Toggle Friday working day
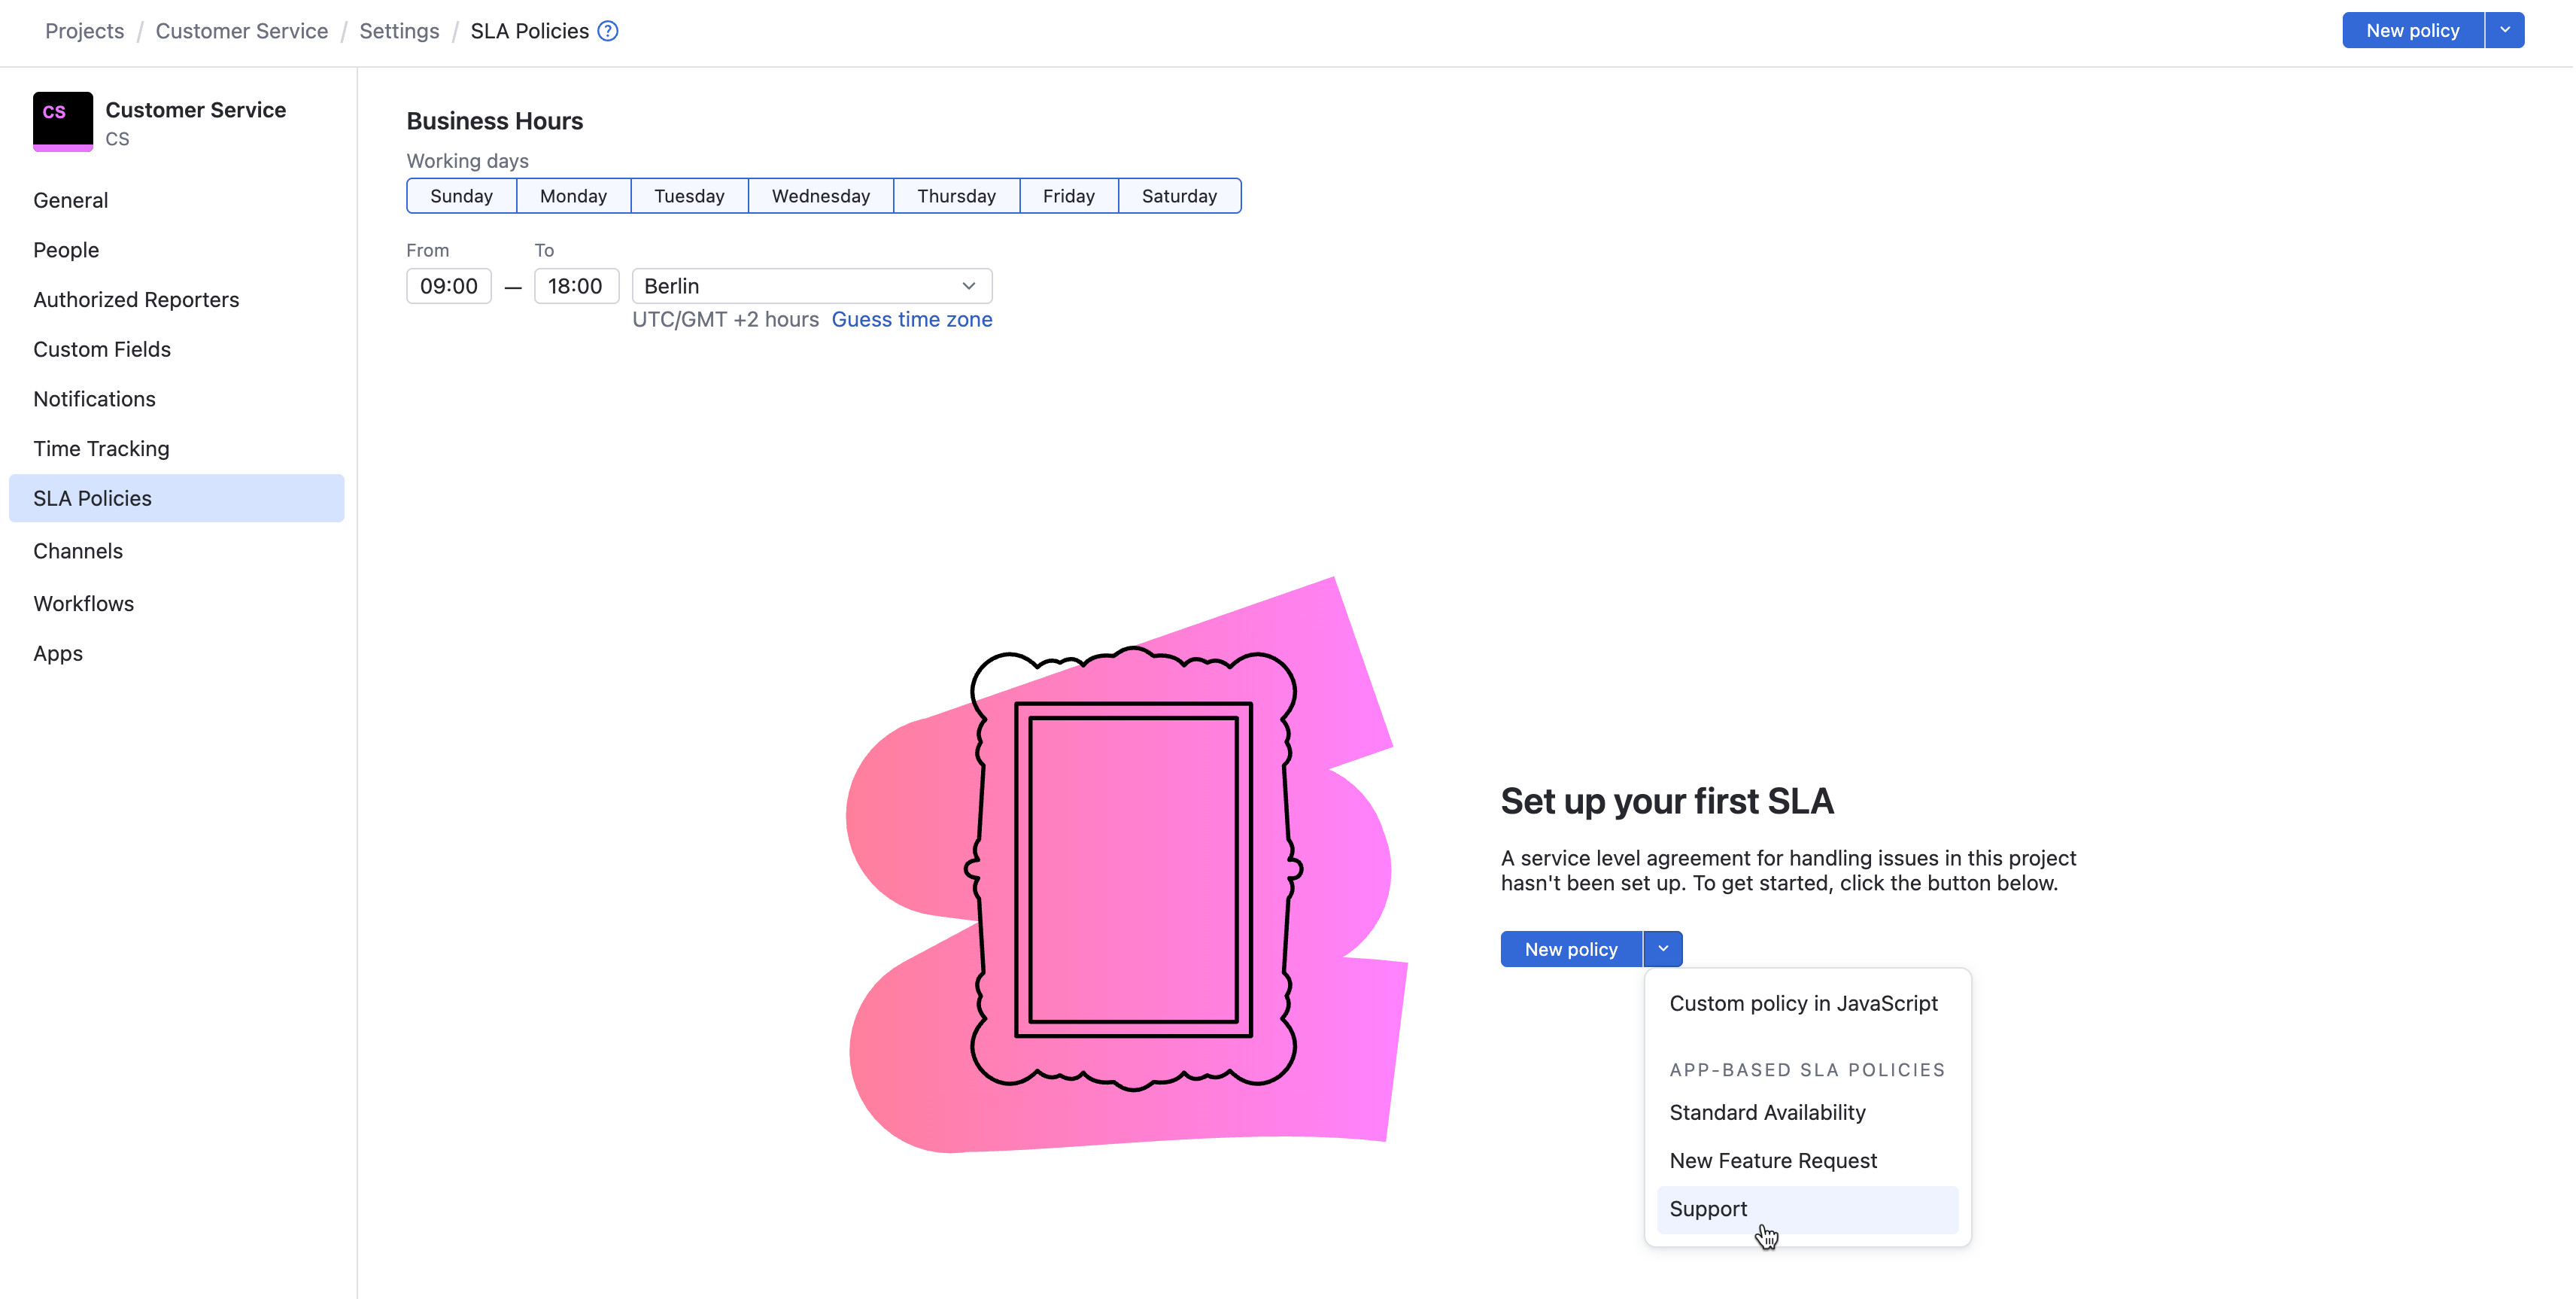2576x1299 pixels. 1068,196
